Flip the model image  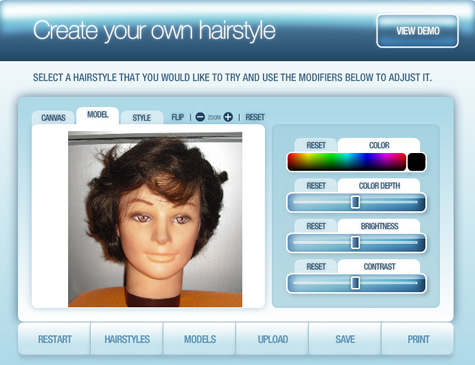coord(178,117)
